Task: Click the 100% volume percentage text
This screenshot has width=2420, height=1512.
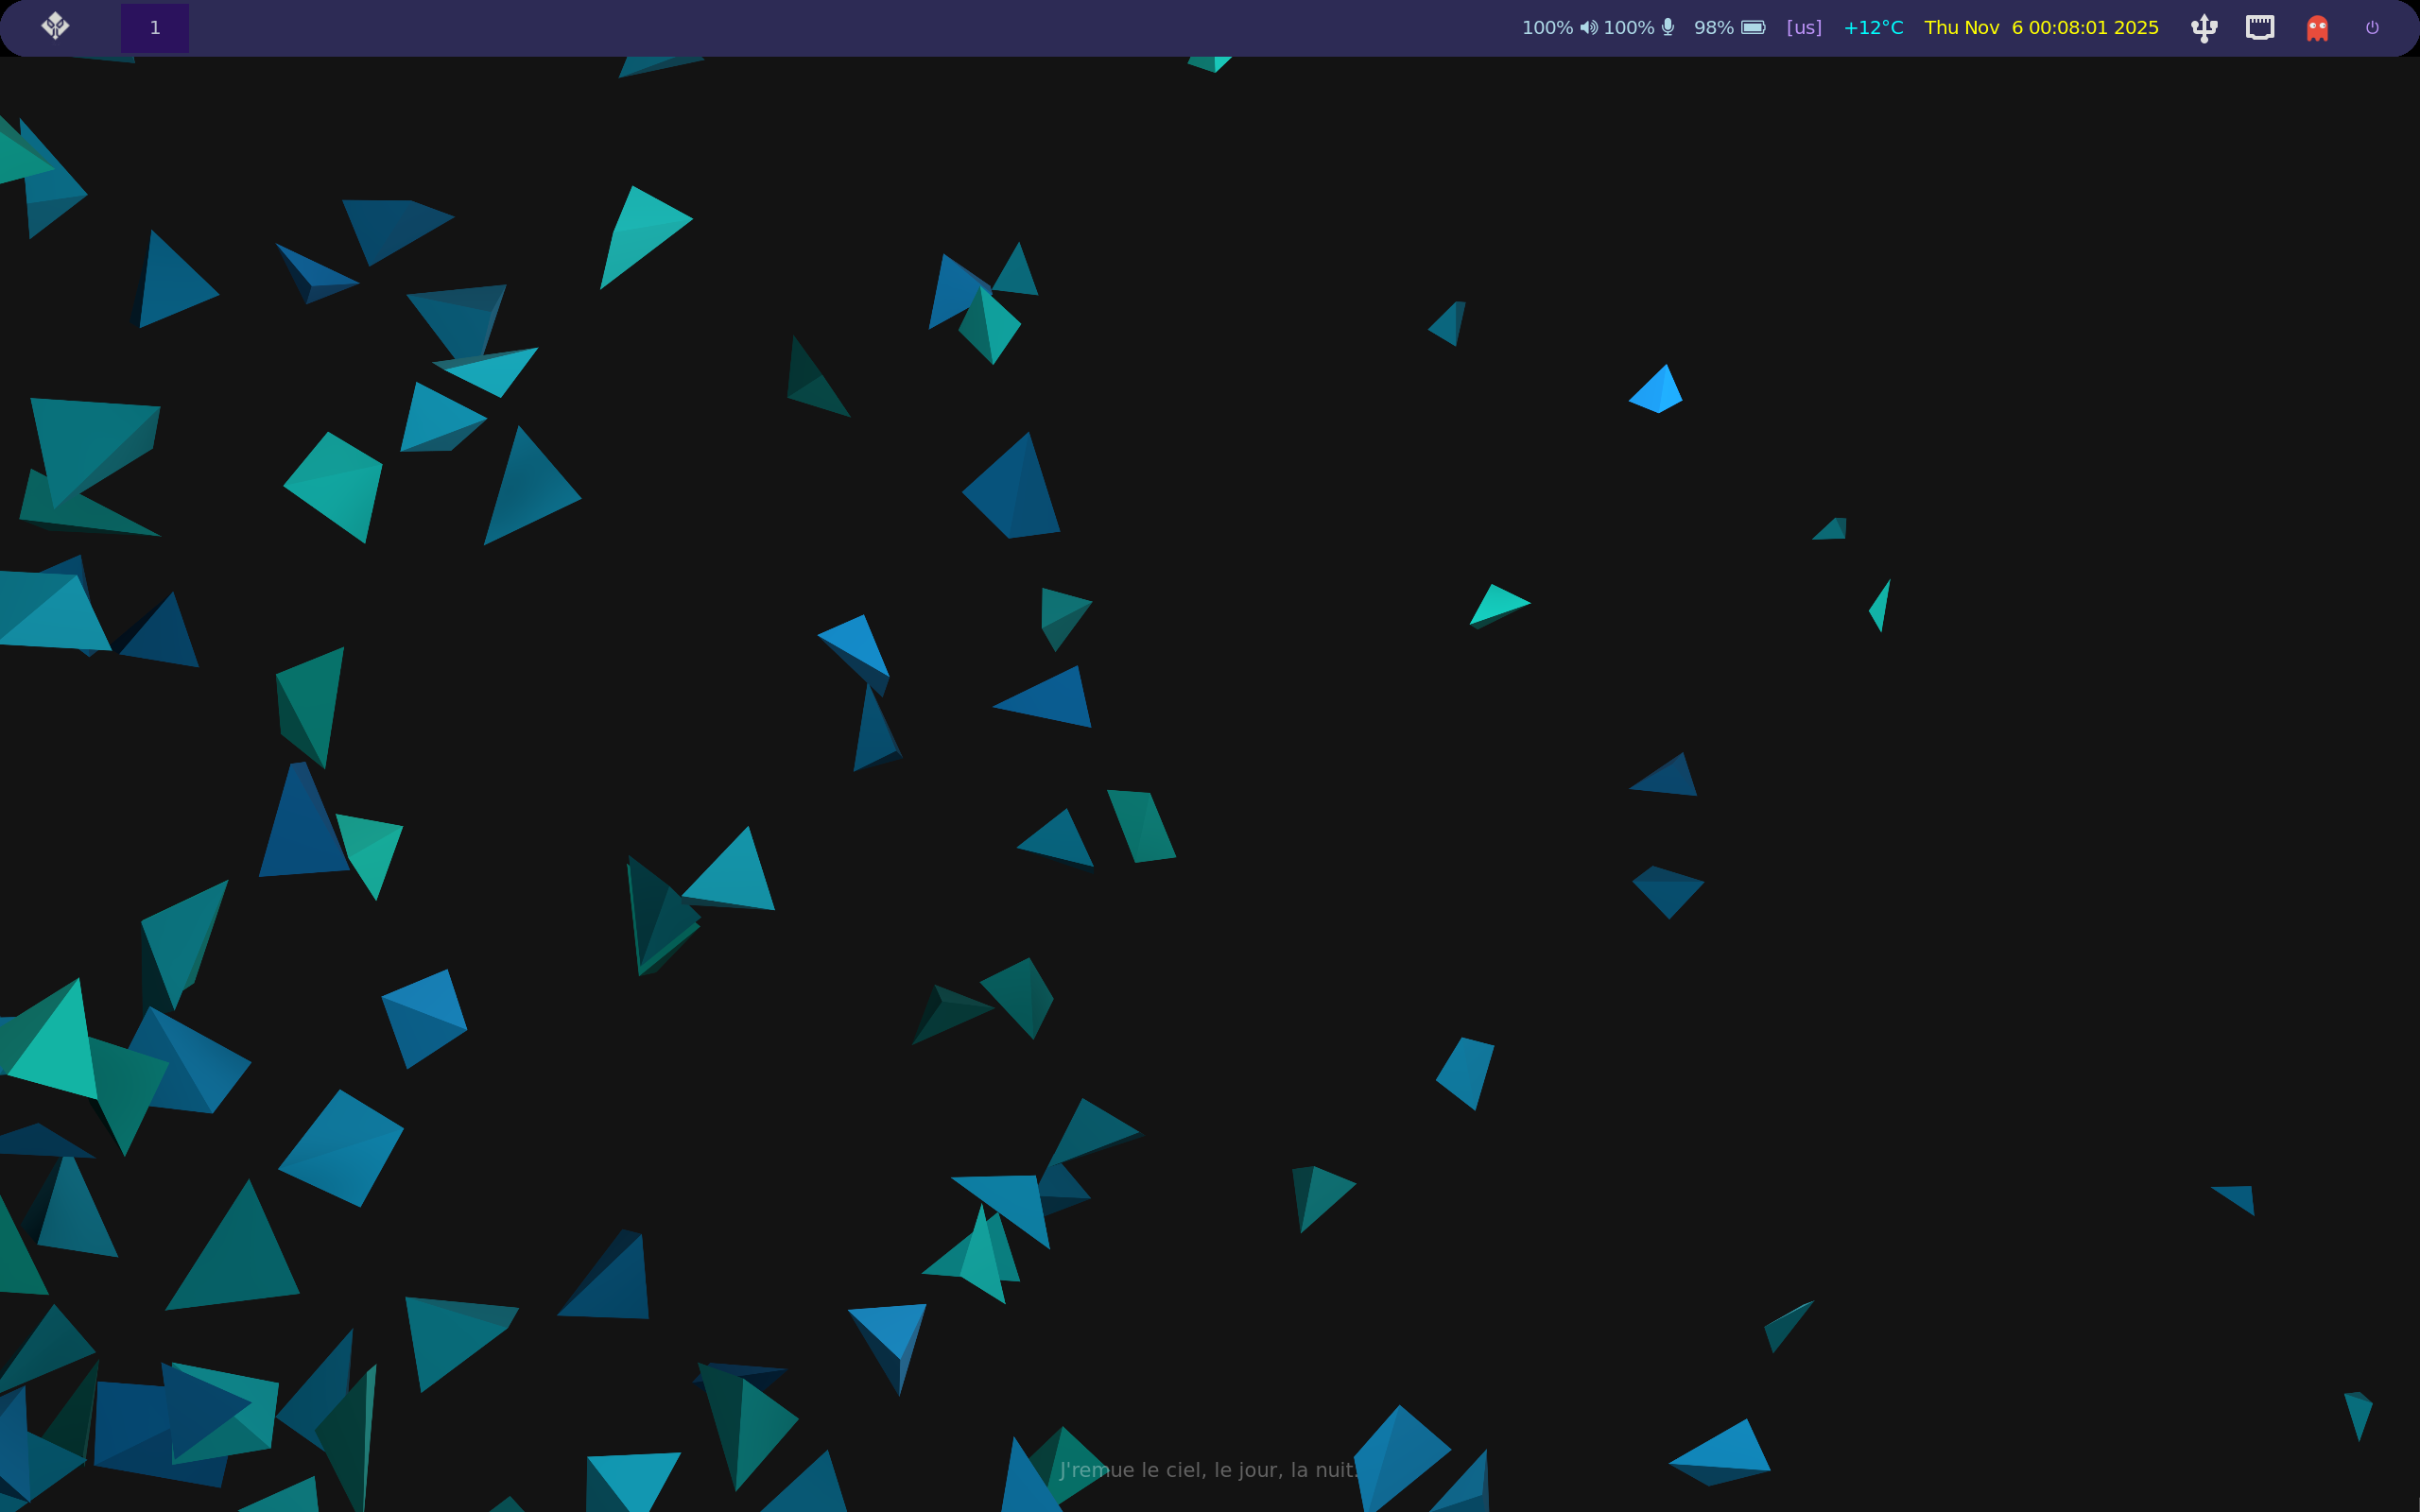Action: point(1547,28)
